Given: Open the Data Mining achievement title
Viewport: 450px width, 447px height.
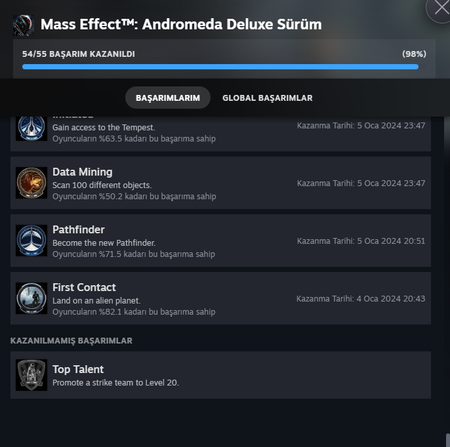Looking at the screenshot, I should 82,172.
